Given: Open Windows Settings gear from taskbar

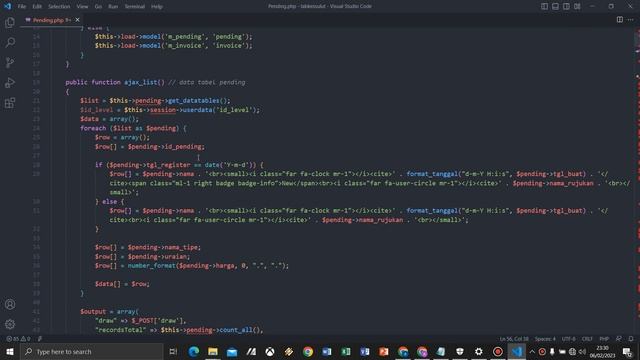Looking at the screenshot, I should (x=479, y=351).
